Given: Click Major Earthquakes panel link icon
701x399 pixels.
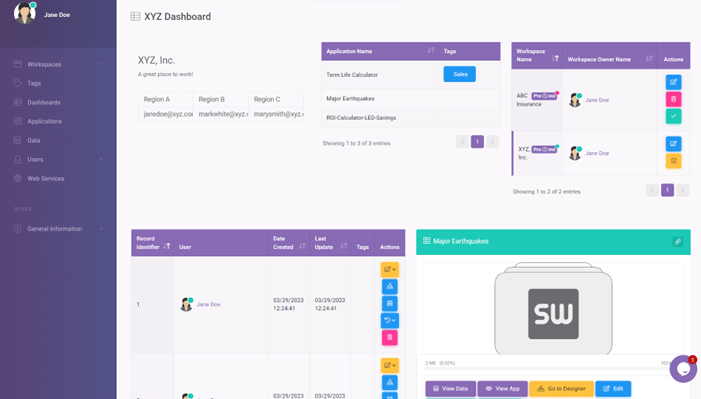Looking at the screenshot, I should [x=678, y=242].
